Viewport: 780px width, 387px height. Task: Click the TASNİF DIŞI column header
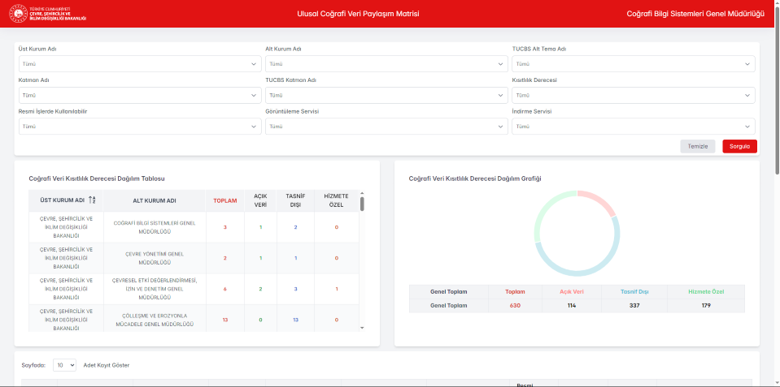(x=295, y=200)
